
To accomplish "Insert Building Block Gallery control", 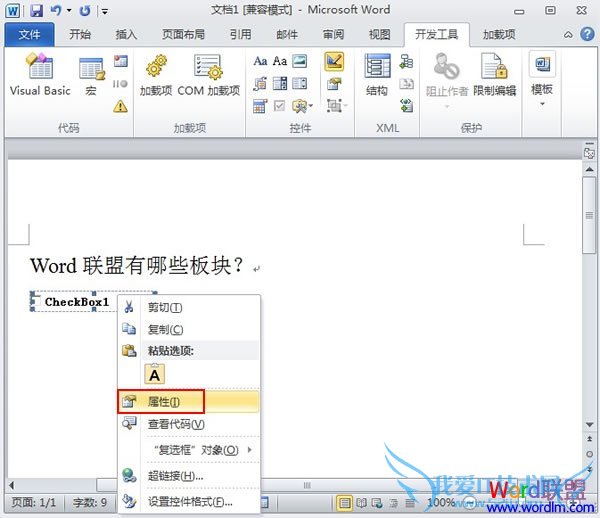I will [x=260, y=83].
